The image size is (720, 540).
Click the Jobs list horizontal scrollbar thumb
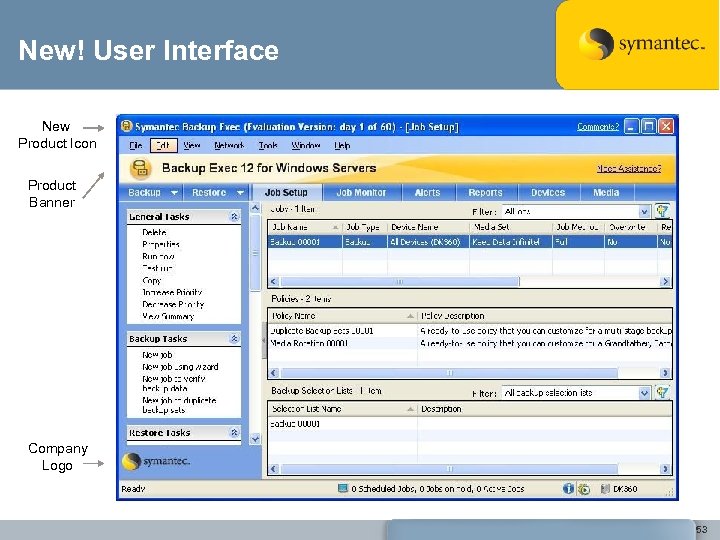click(399, 281)
